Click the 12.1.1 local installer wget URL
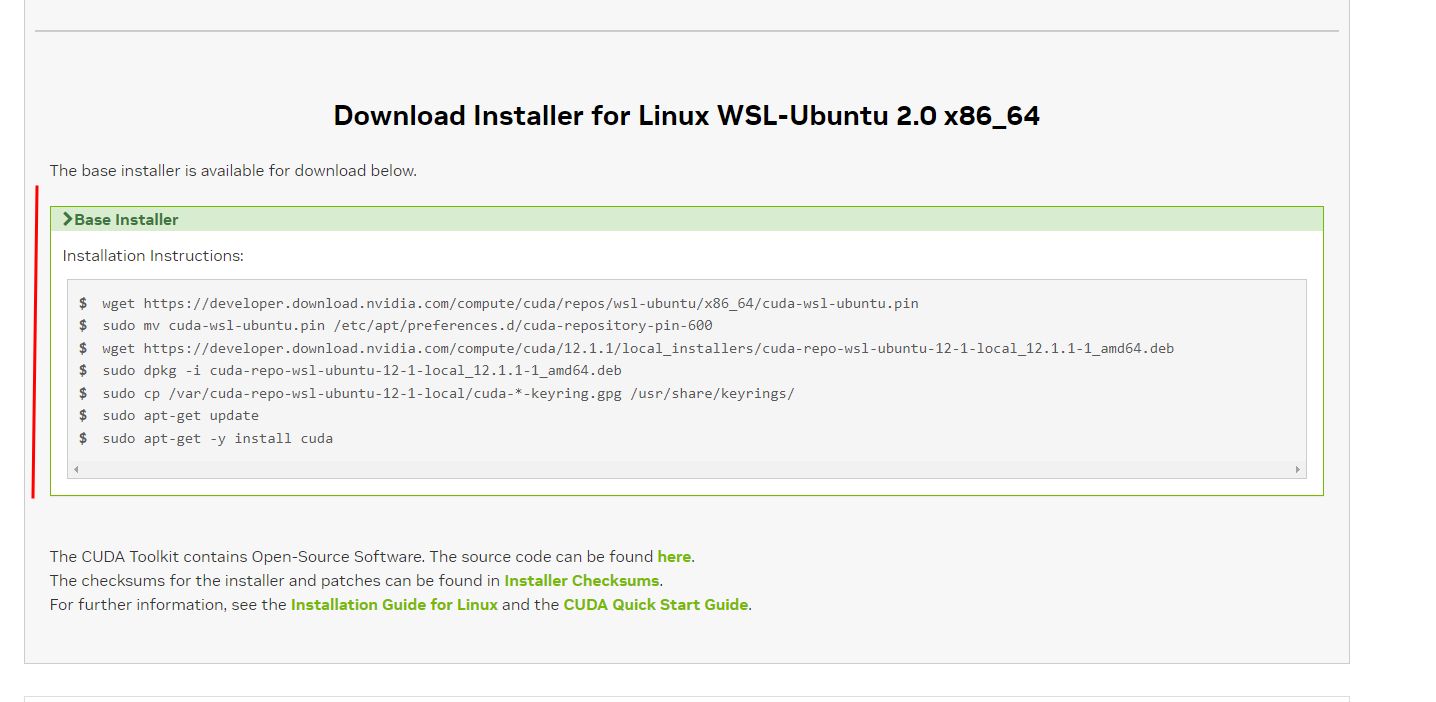Screen dimensions: 1436x702 [x=636, y=348]
